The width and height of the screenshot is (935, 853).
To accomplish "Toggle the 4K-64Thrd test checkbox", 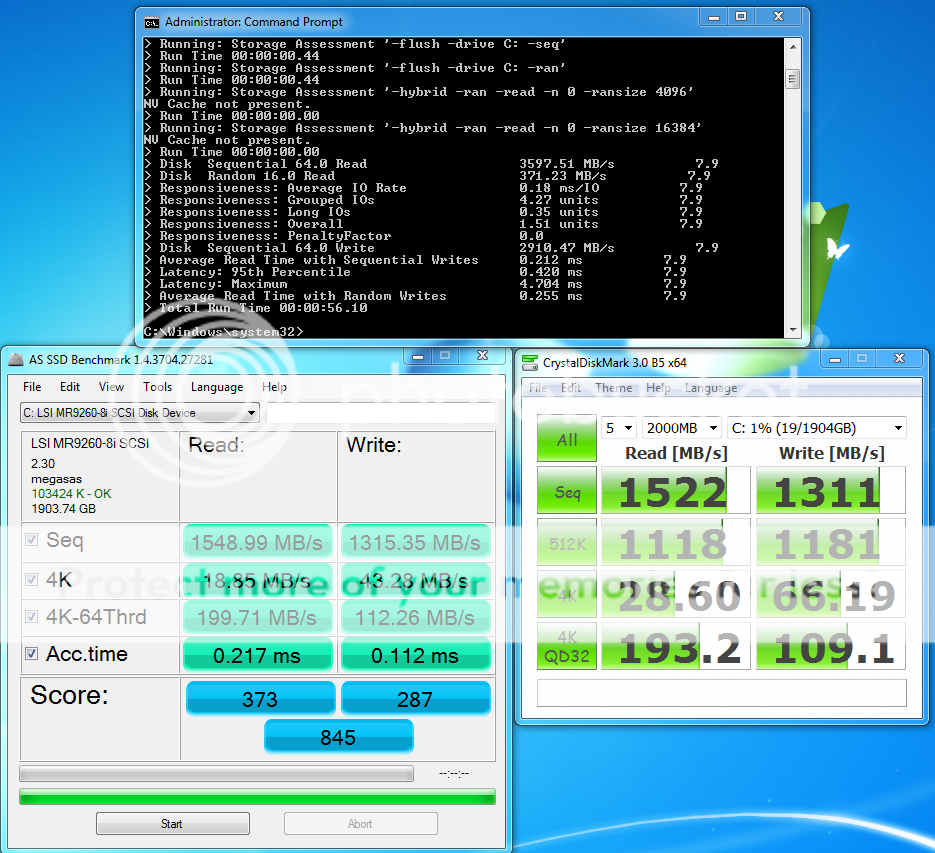I will [x=32, y=616].
